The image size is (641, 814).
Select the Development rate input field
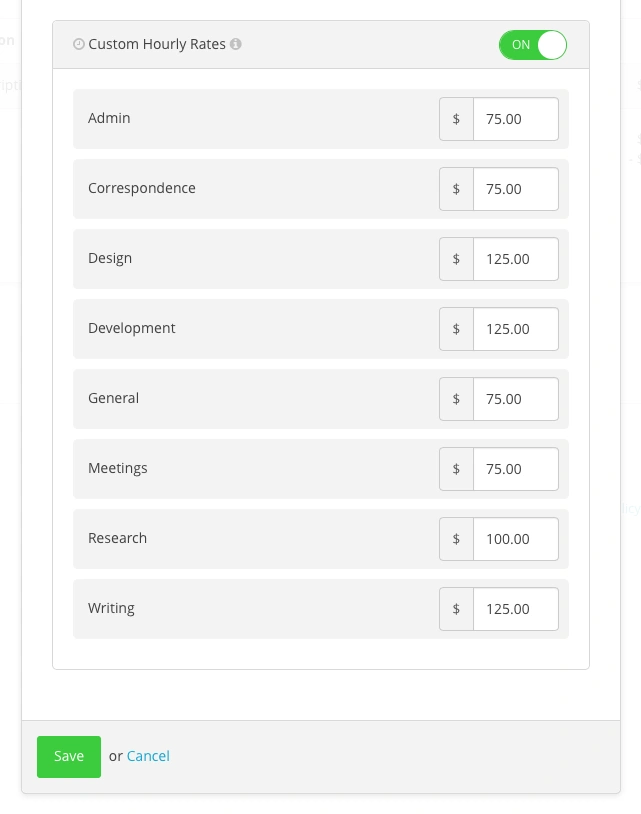515,328
